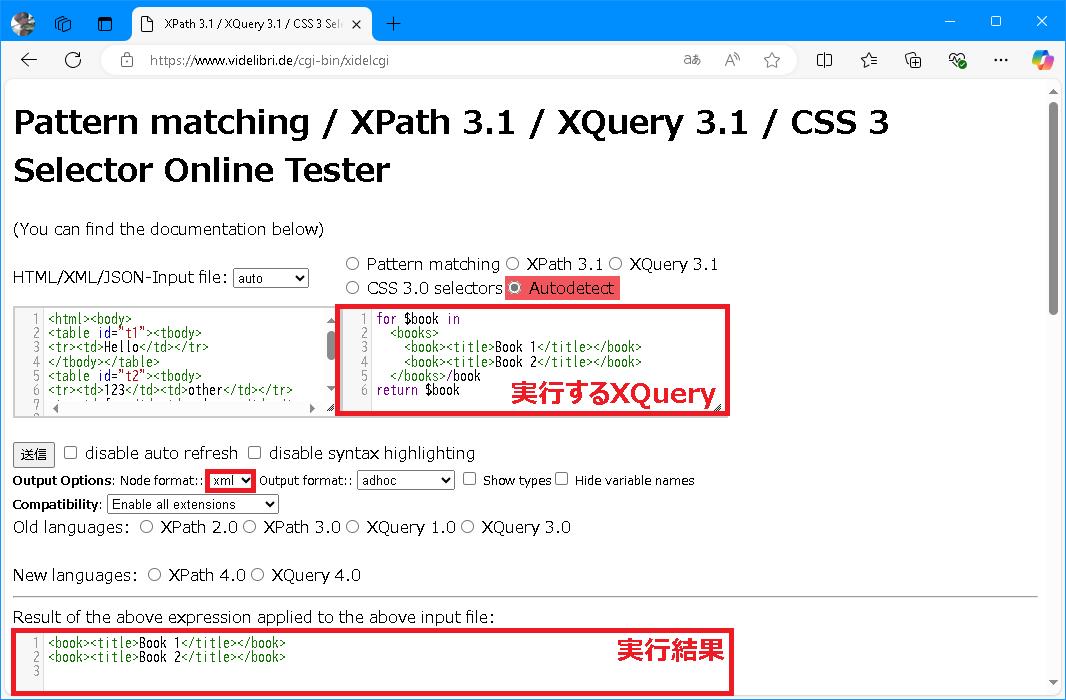Add this page to favorites via star icon

coord(771,60)
